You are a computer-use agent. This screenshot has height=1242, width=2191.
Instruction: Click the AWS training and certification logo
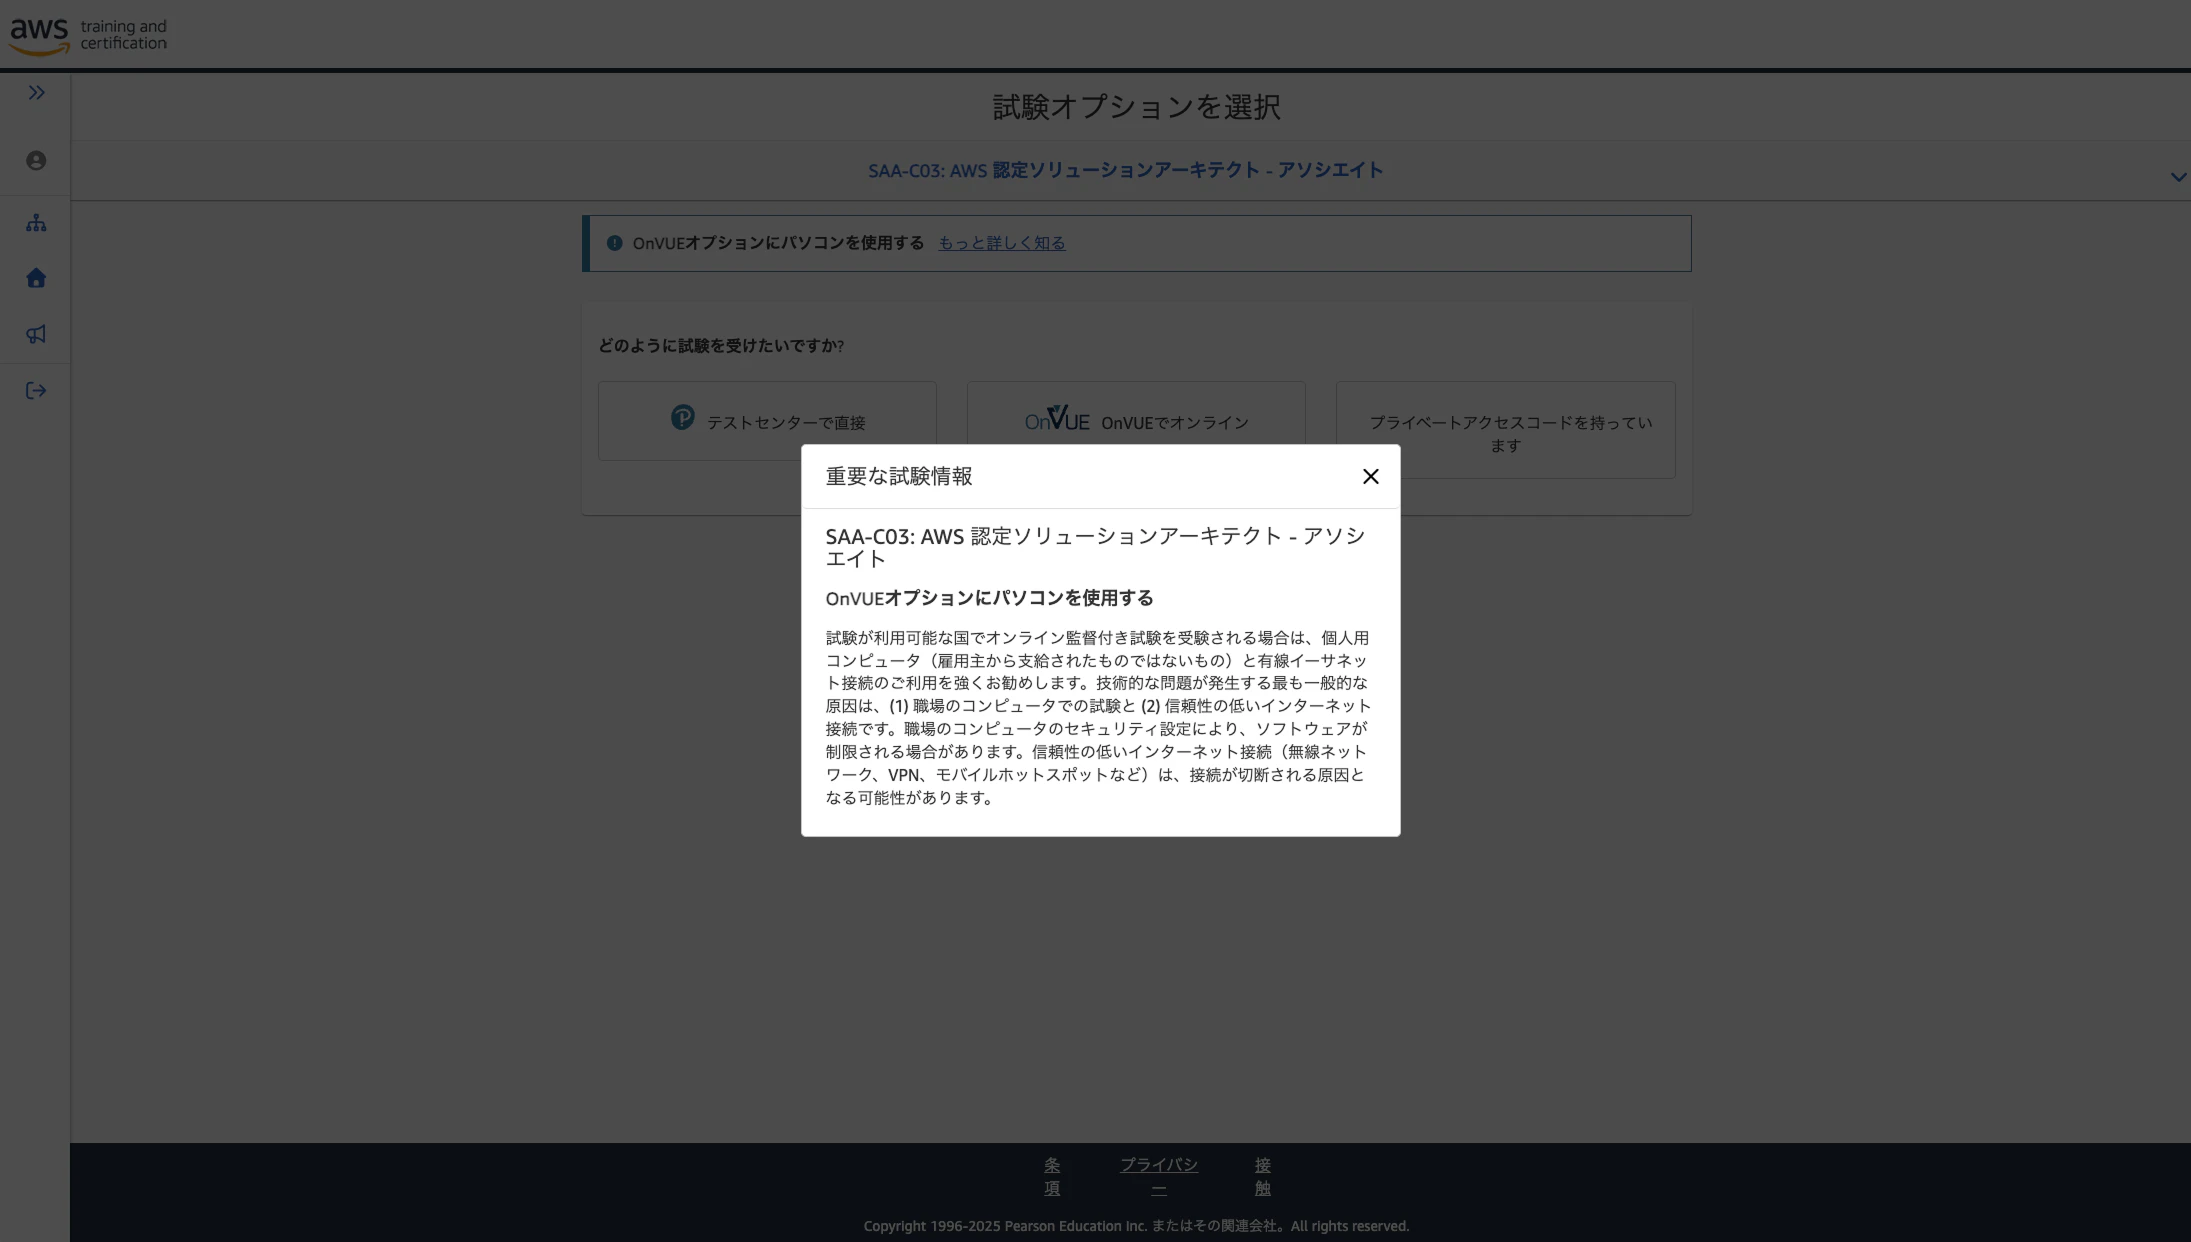[88, 36]
